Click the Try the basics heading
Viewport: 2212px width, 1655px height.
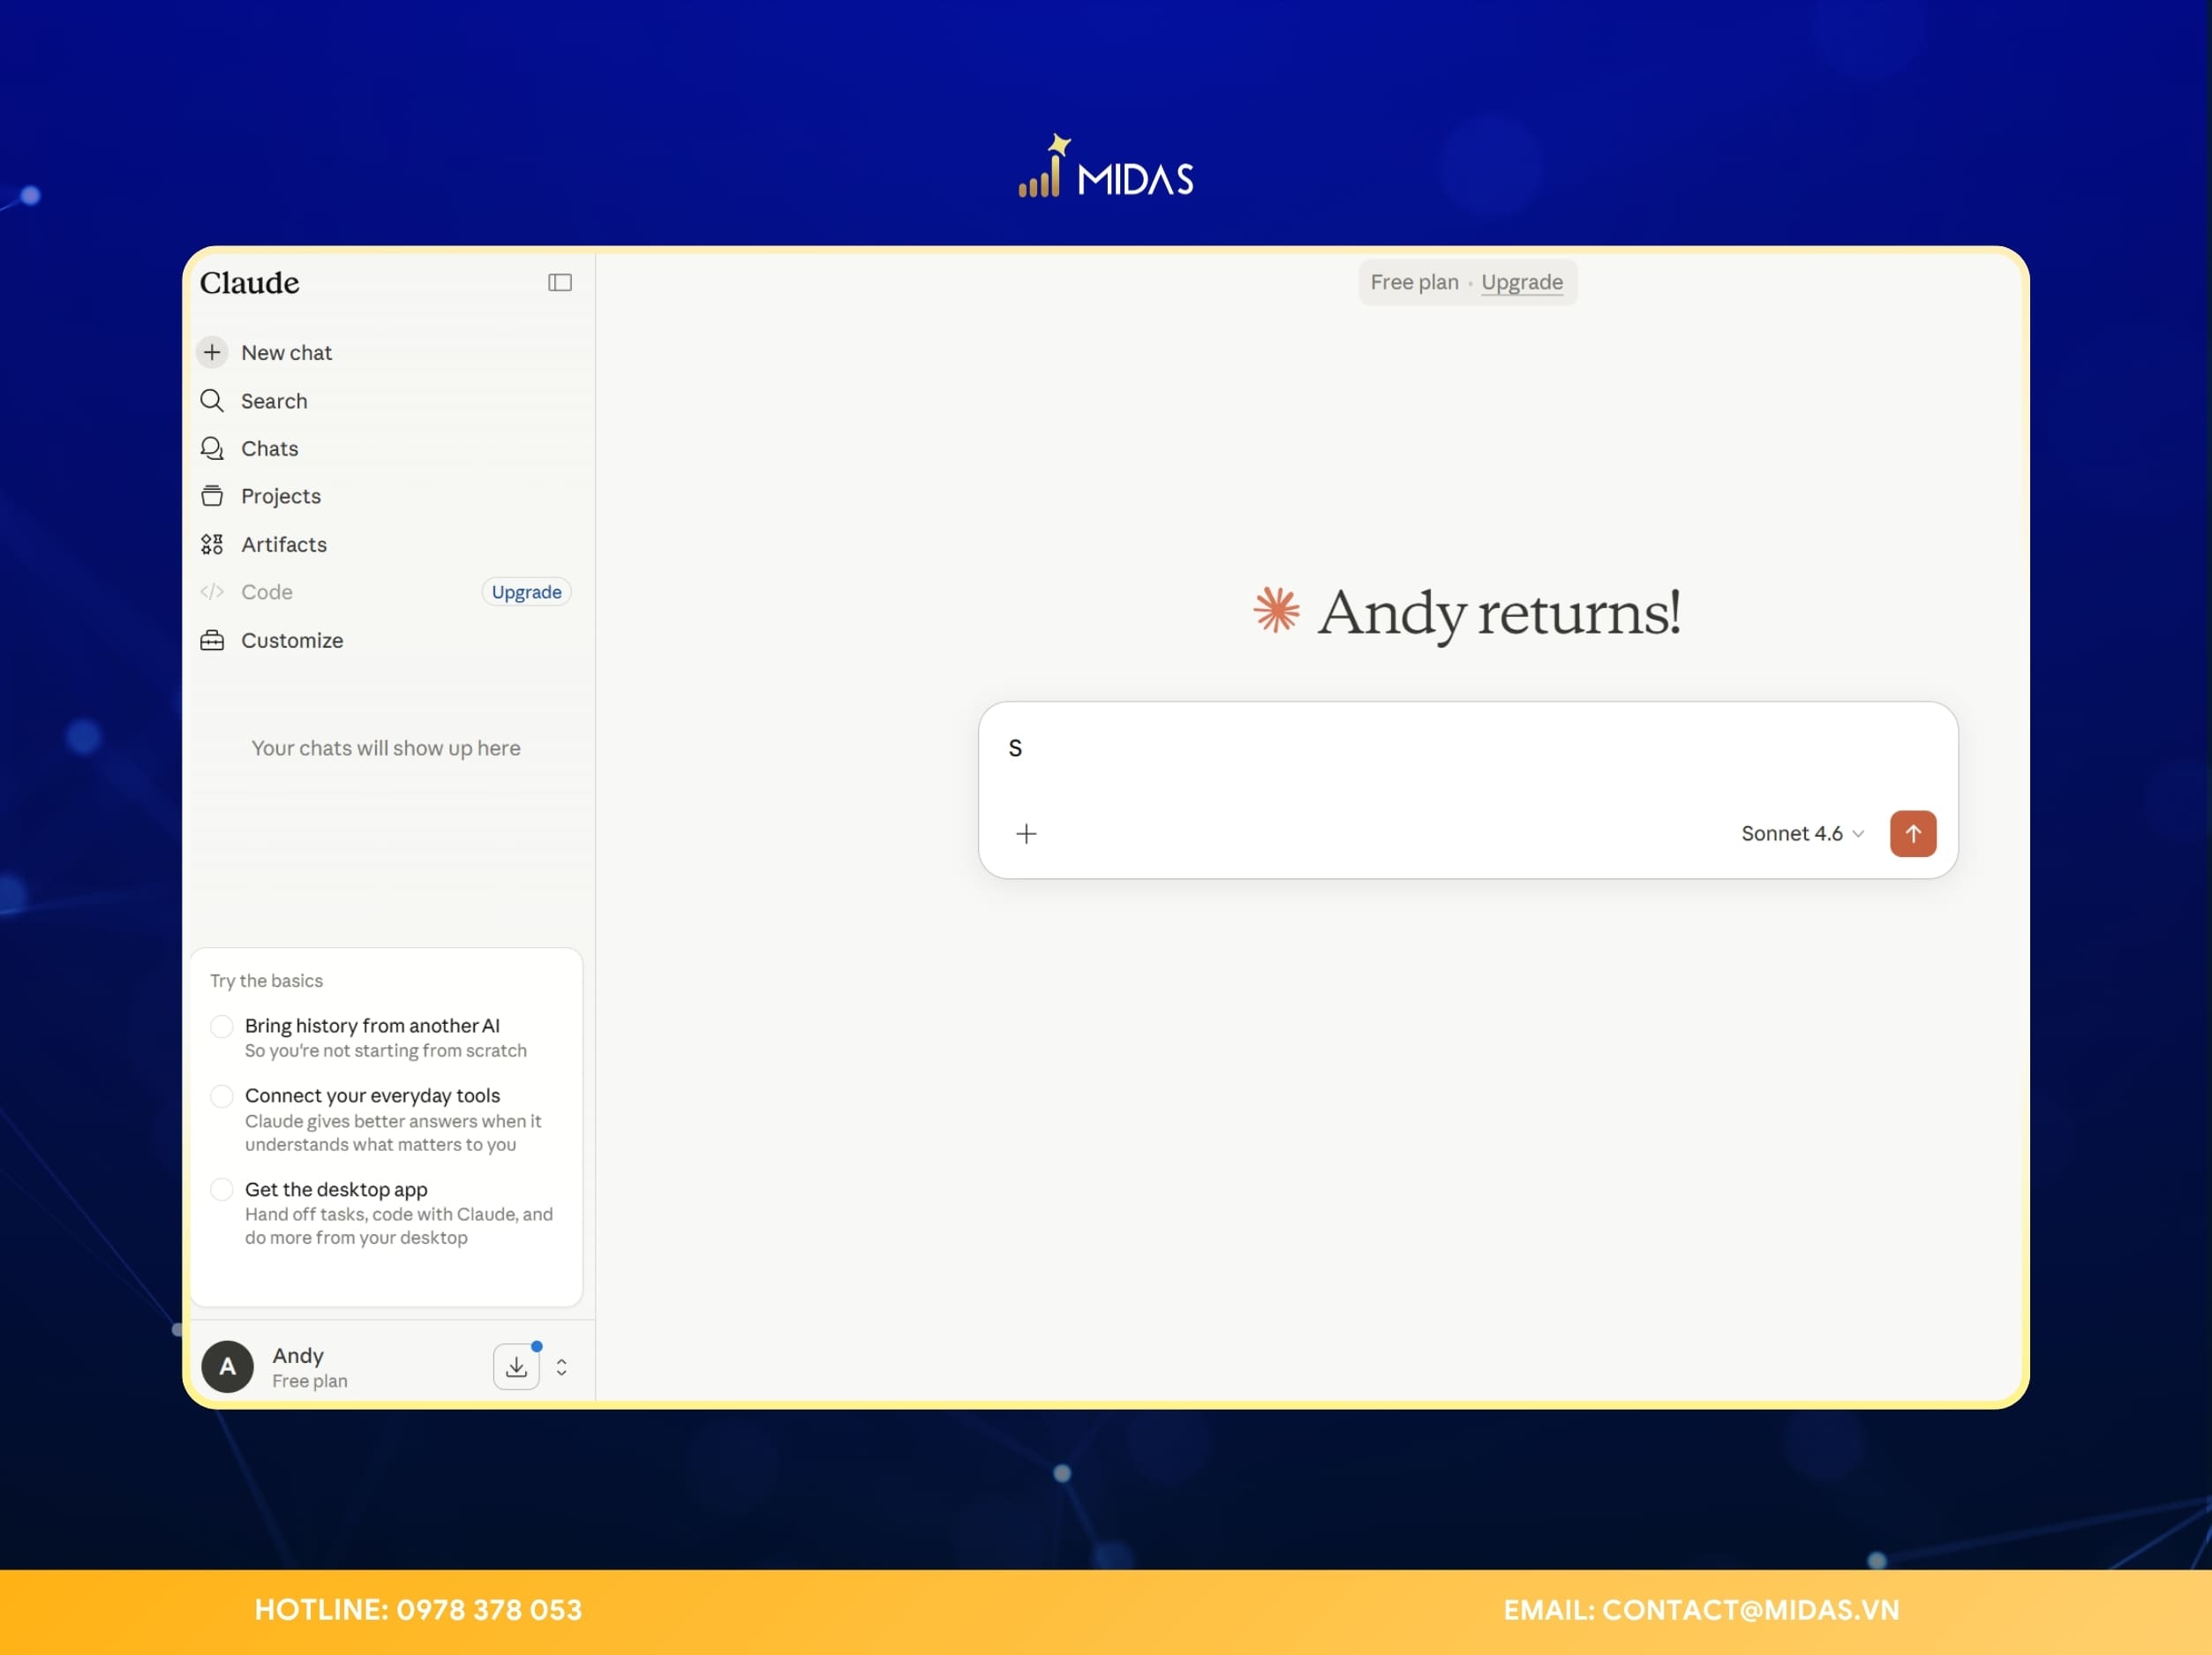266,981
